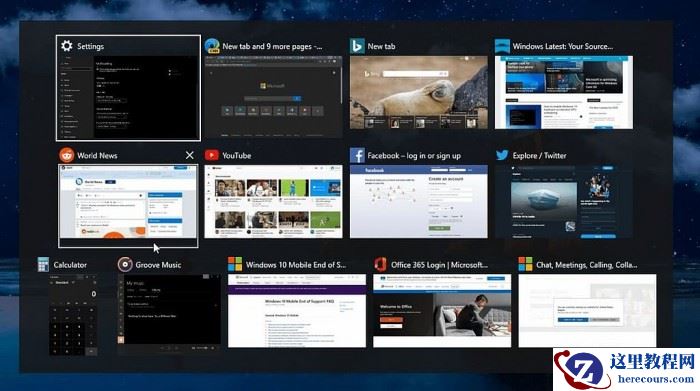Click the "Office 365 Login | Microsoft..." title

coord(439,265)
